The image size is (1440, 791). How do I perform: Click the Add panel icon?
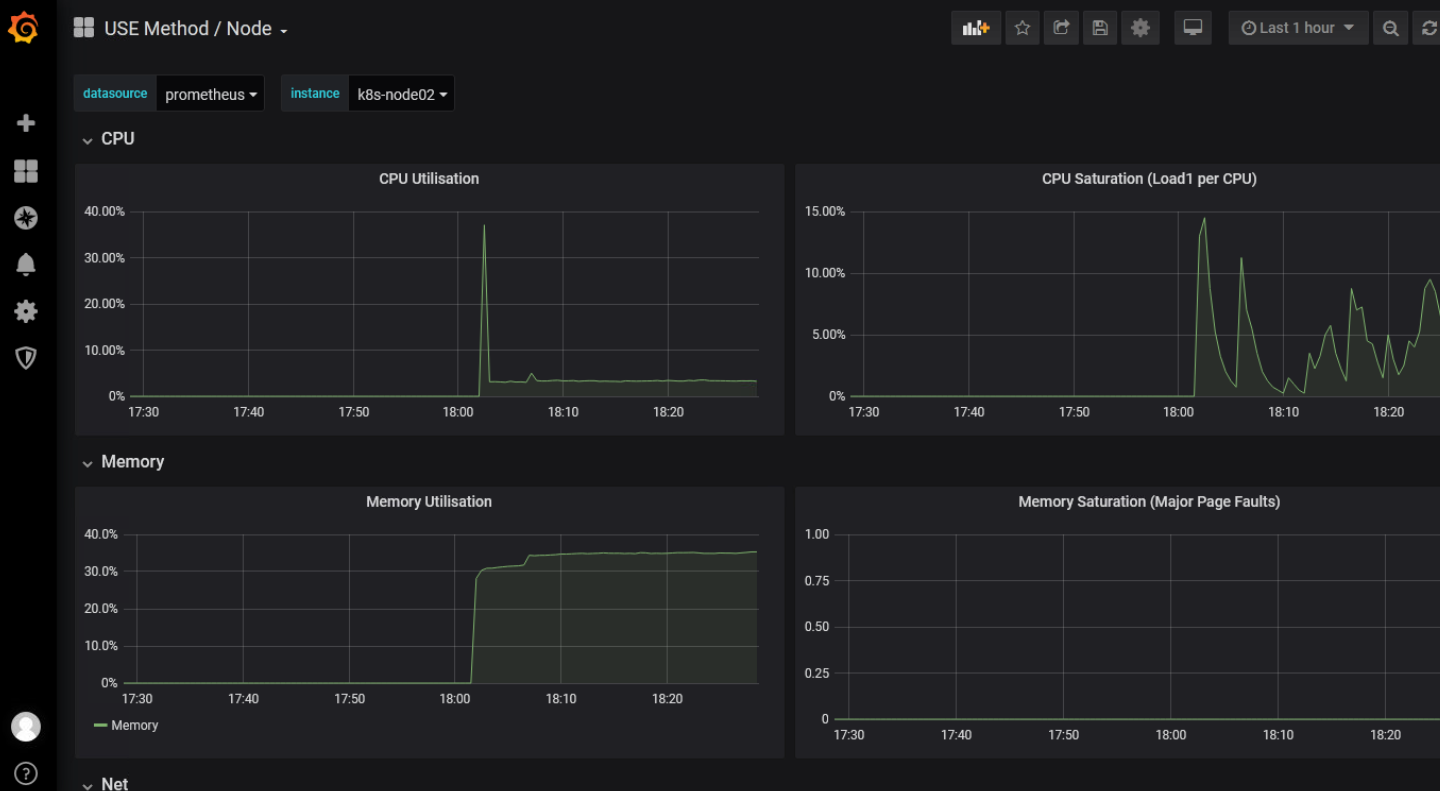click(976, 28)
